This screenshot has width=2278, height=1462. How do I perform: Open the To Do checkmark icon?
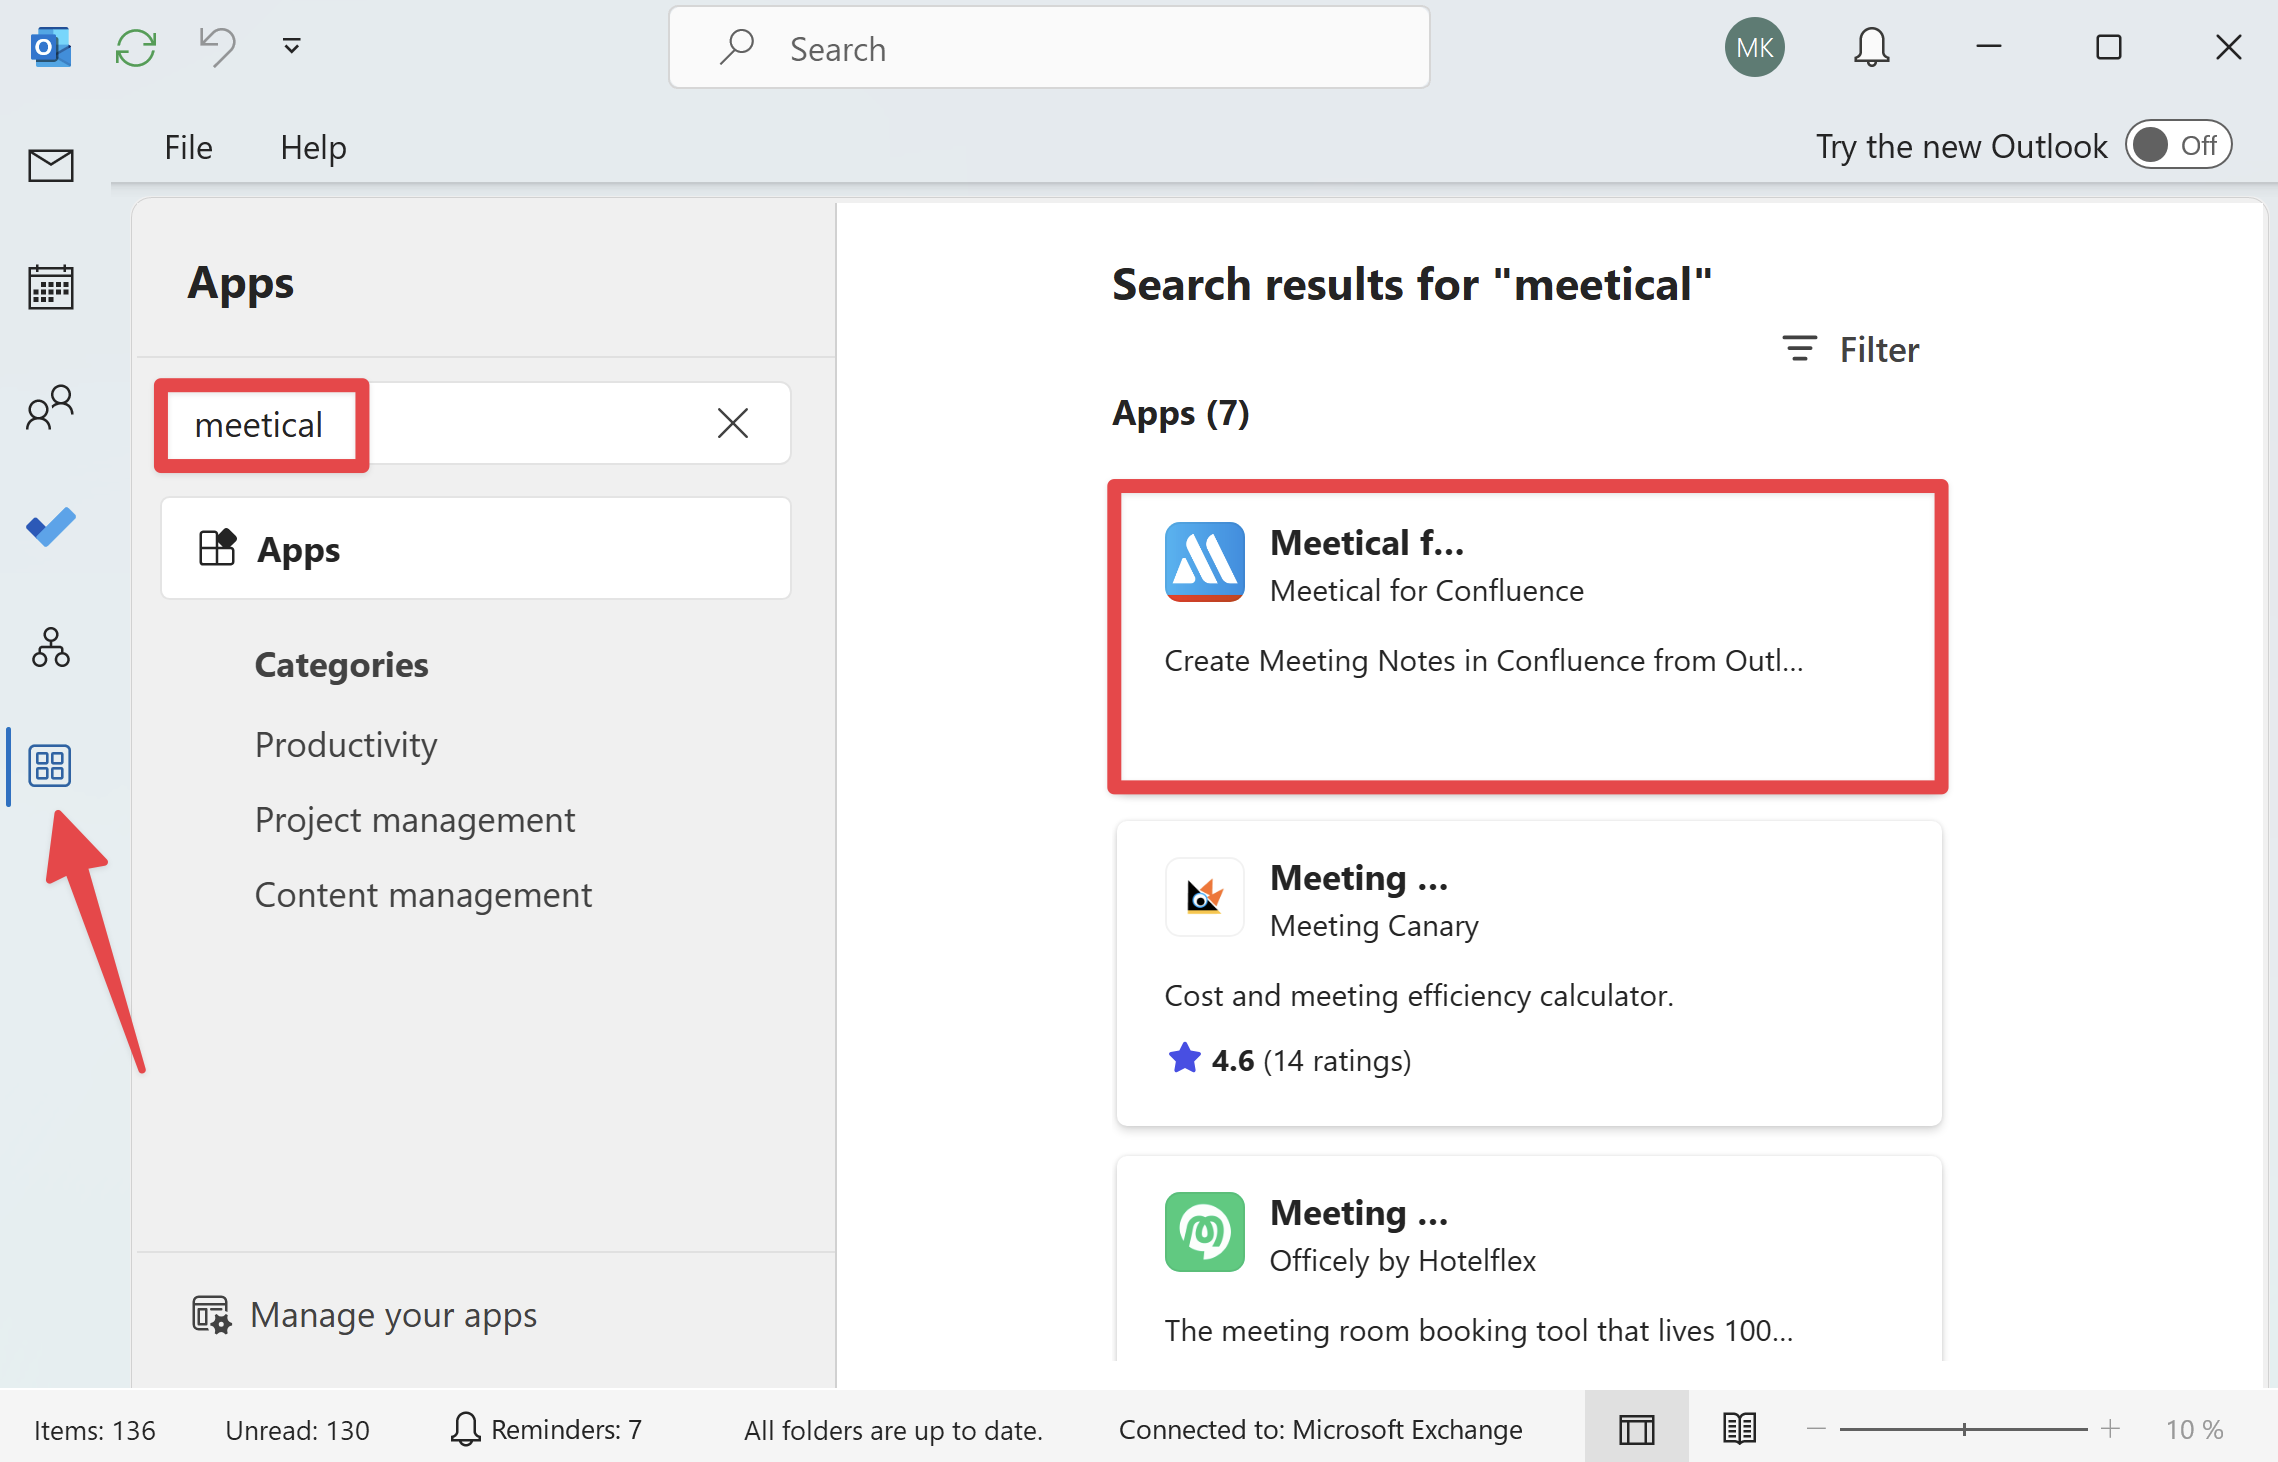[51, 527]
